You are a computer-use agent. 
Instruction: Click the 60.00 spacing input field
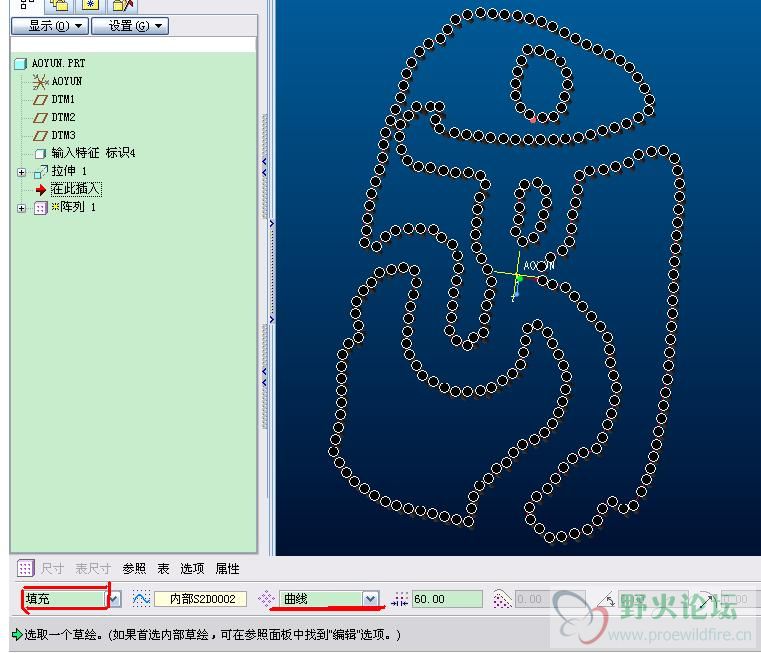coord(447,599)
